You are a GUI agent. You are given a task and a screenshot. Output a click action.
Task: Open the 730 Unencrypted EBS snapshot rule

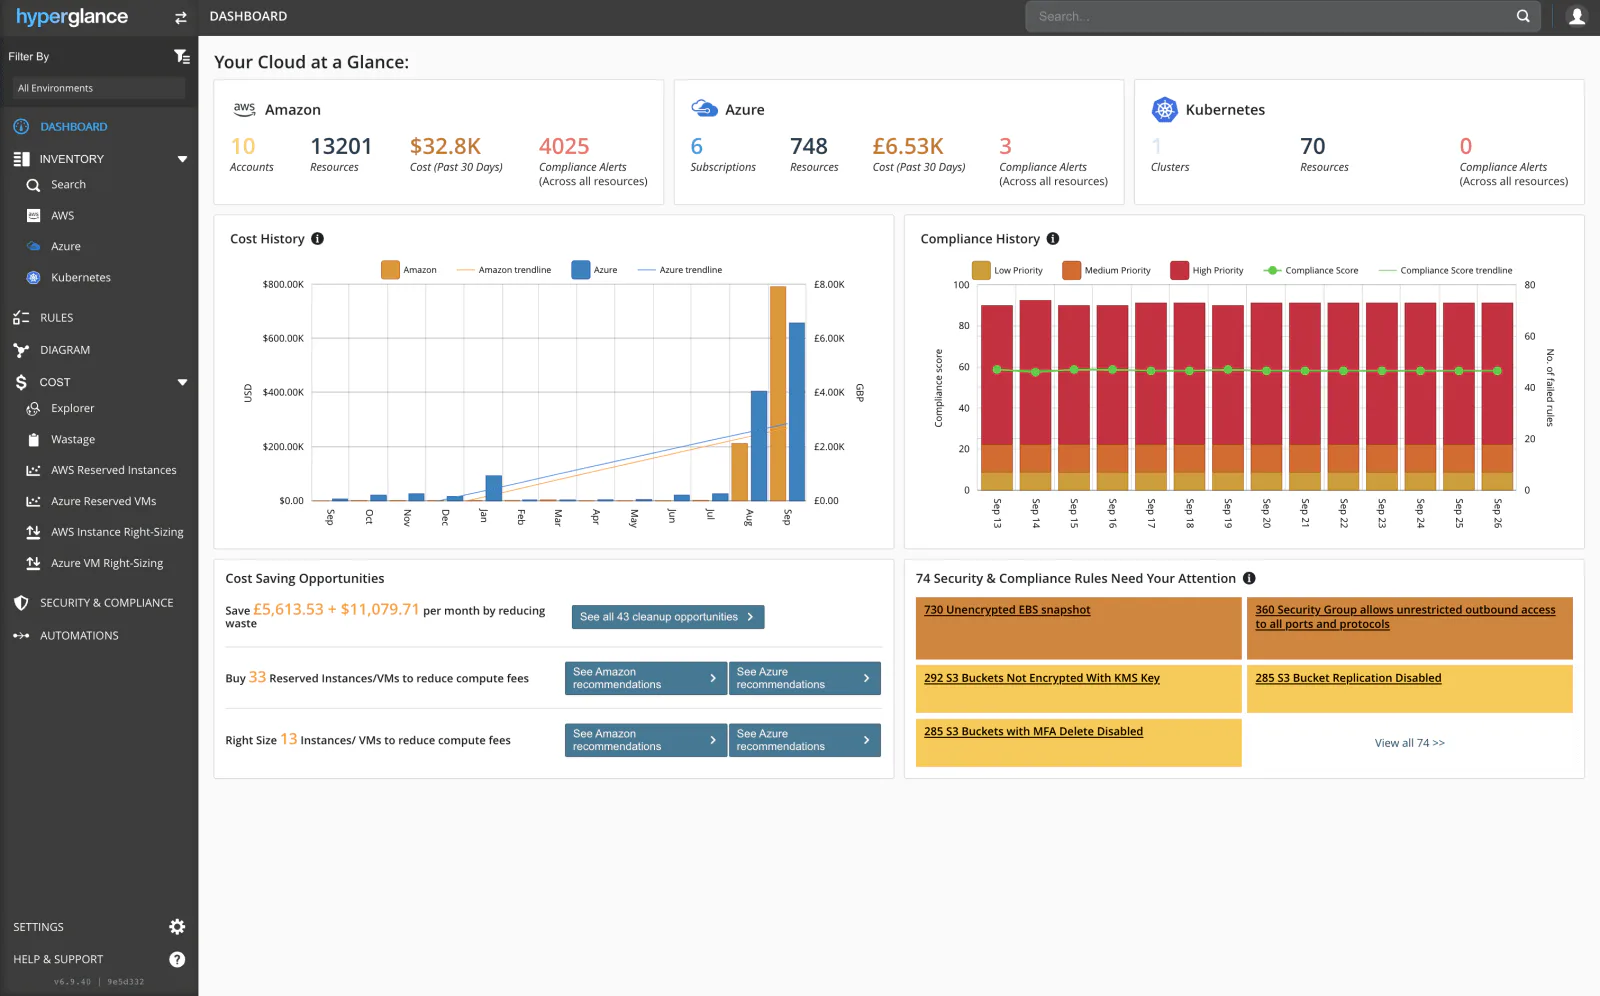click(1005, 609)
